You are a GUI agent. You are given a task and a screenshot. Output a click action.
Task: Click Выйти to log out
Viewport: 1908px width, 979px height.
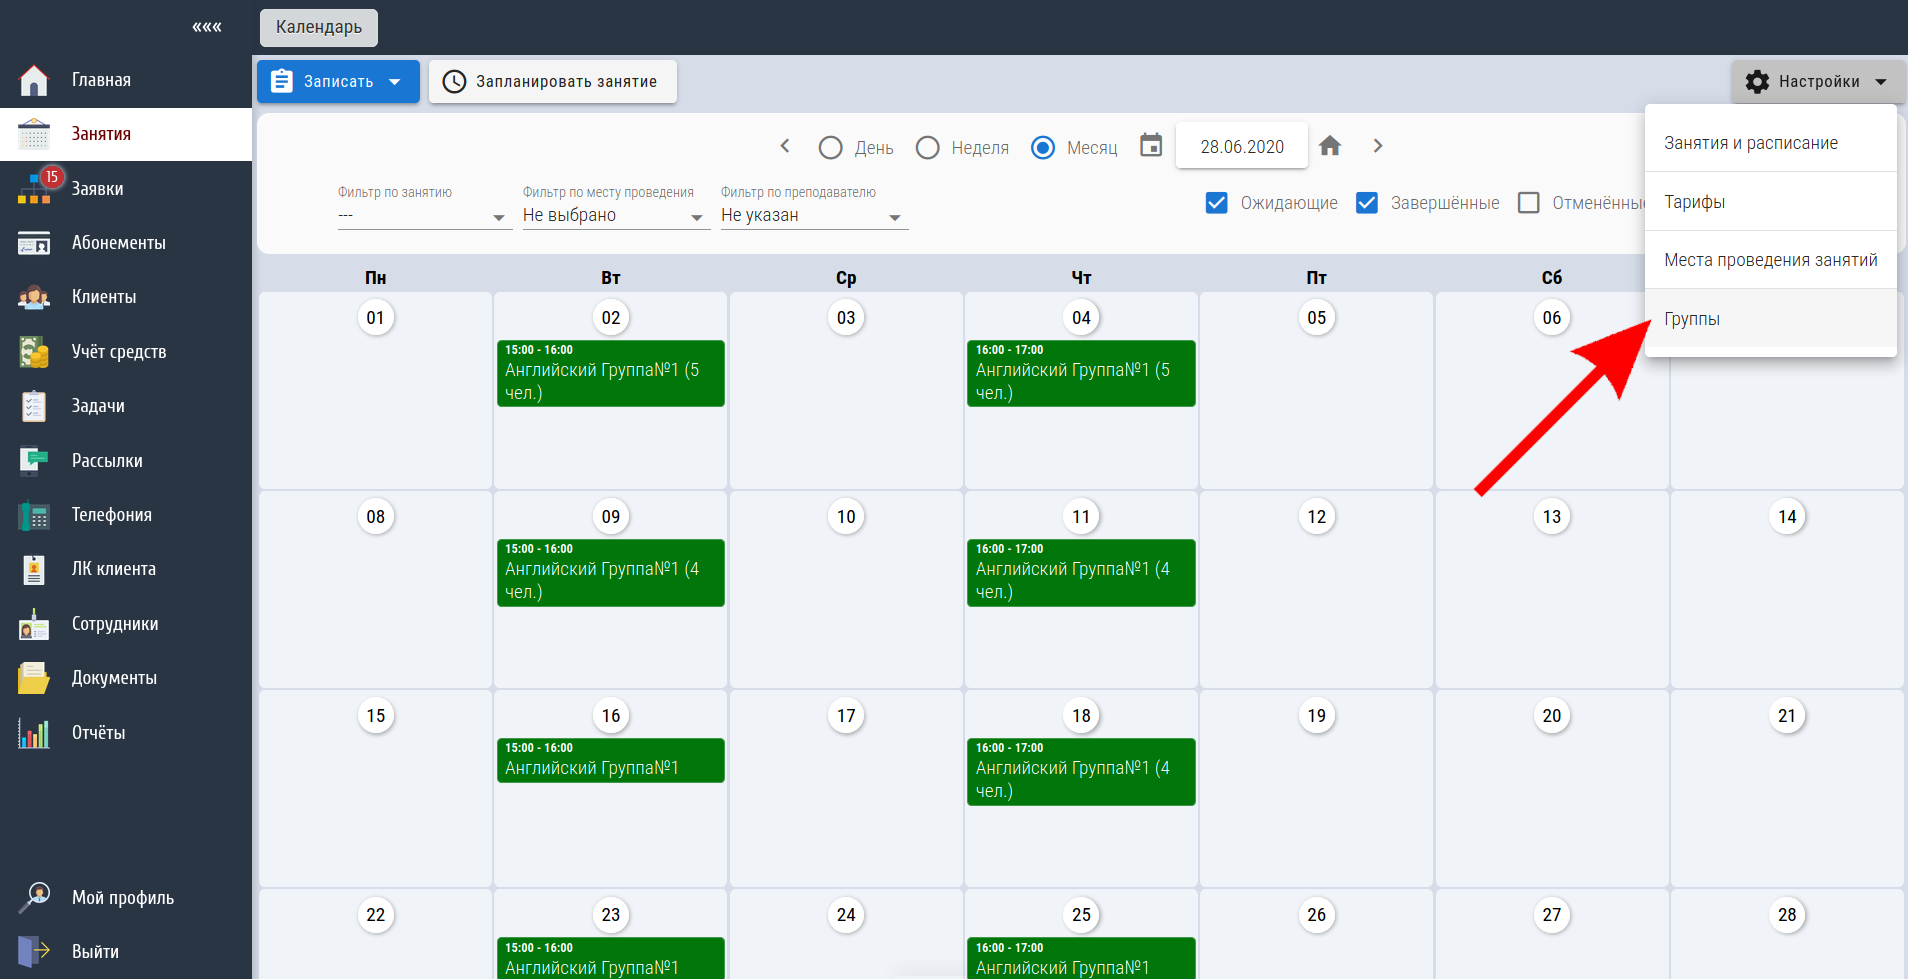coord(95,952)
